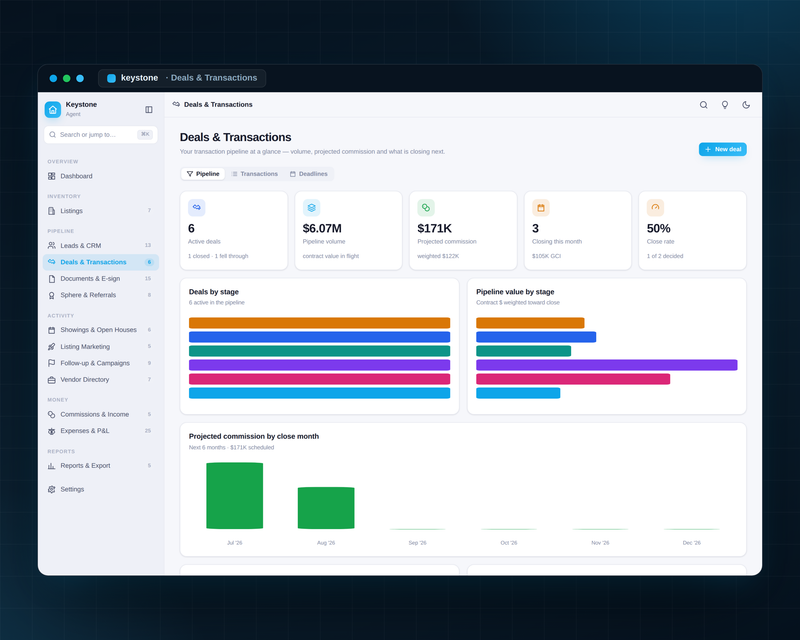
Task: Open Documents & E-sign page
Action: pyautogui.click(x=101, y=279)
